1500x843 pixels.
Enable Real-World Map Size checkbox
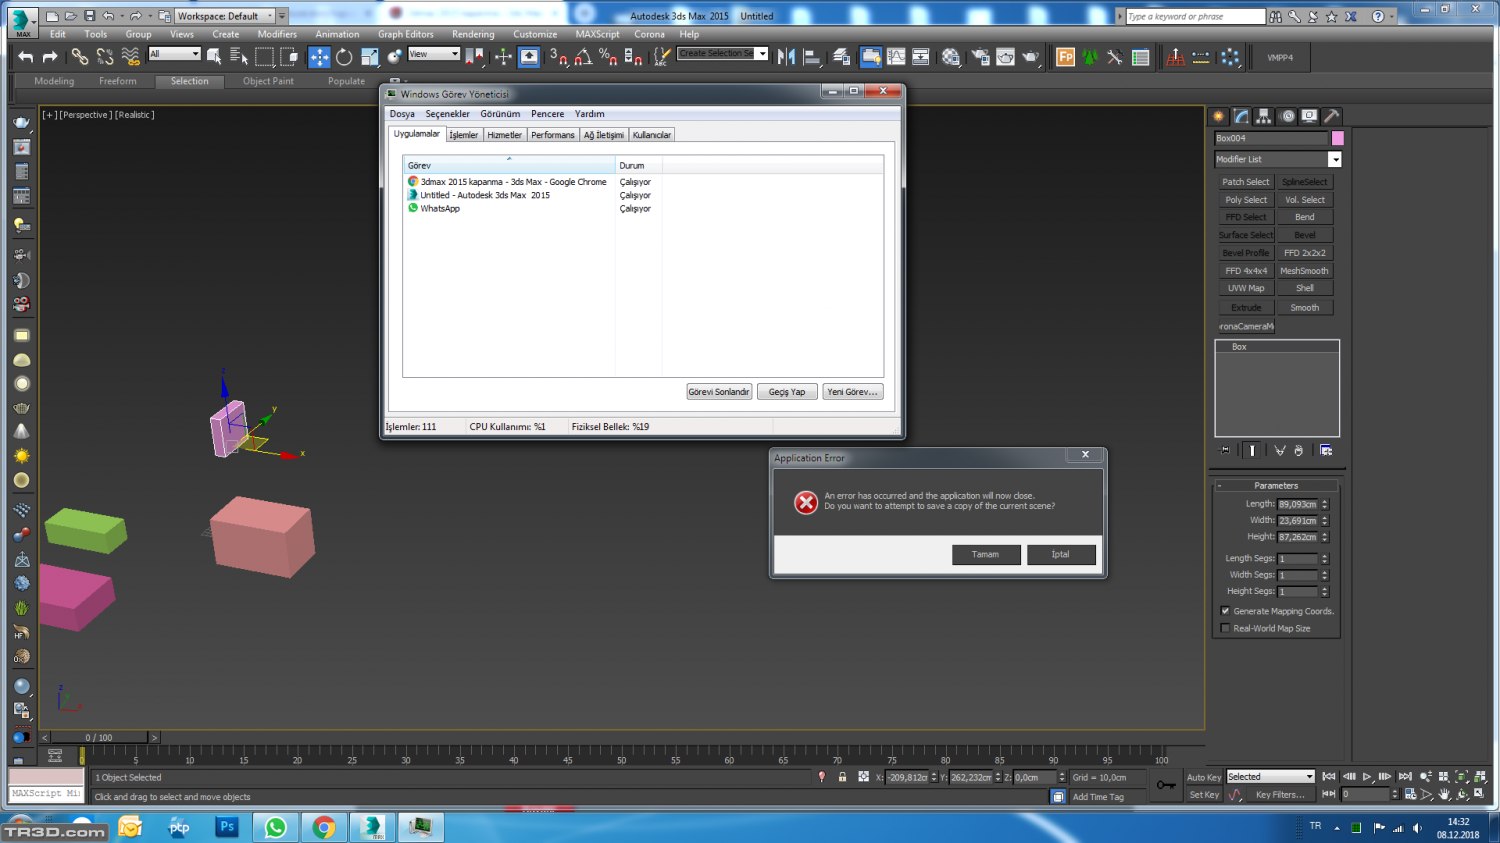point(1225,628)
